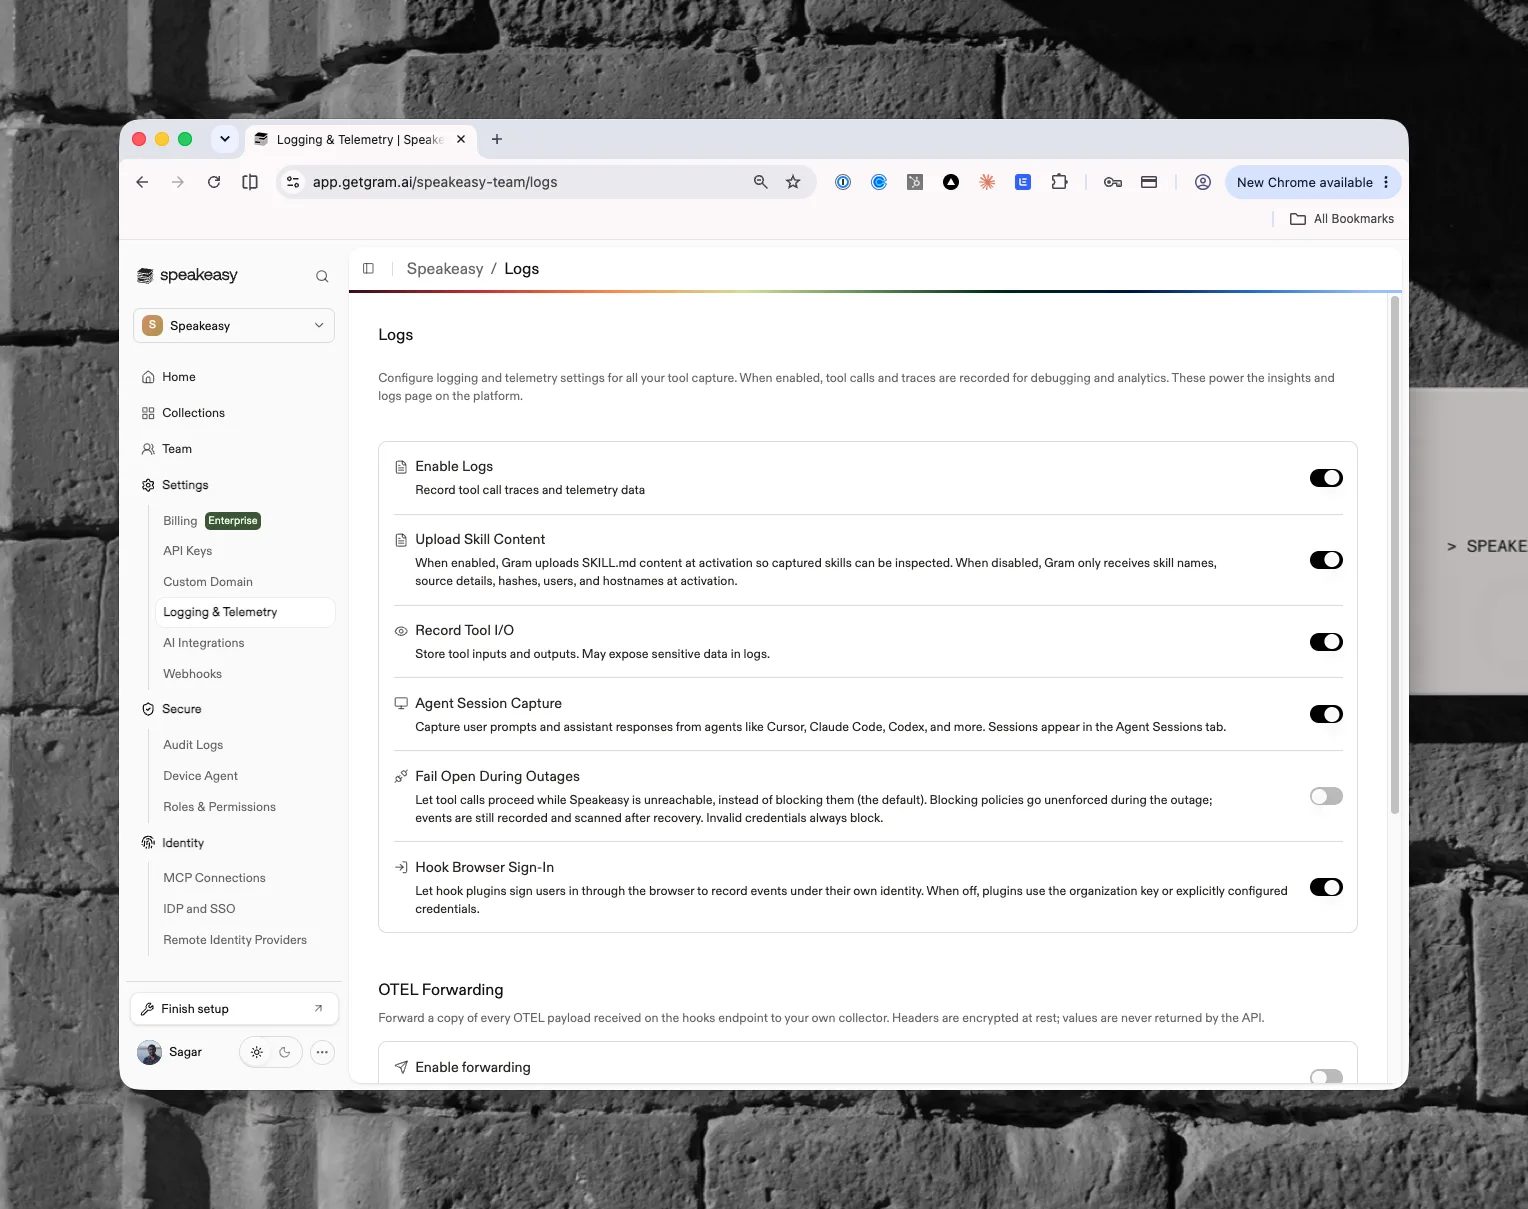
Task: Collapse sidebar using the panel toggle icon
Action: point(368,268)
